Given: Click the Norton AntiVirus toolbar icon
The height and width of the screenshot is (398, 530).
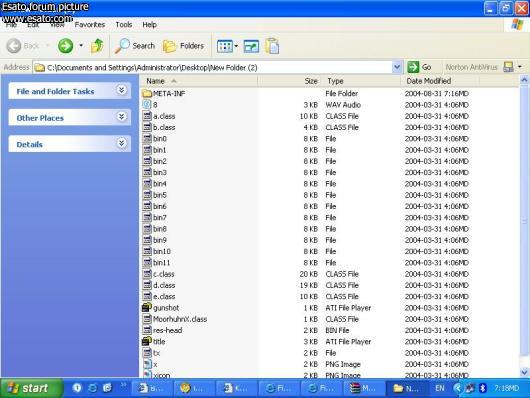Looking at the screenshot, I should [x=508, y=67].
